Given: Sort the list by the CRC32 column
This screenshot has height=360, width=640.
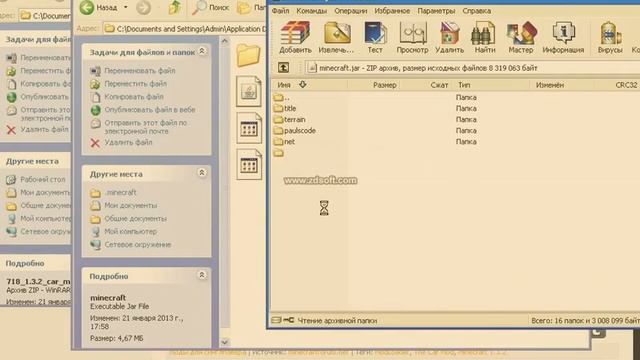Looking at the screenshot, I should click(x=618, y=85).
